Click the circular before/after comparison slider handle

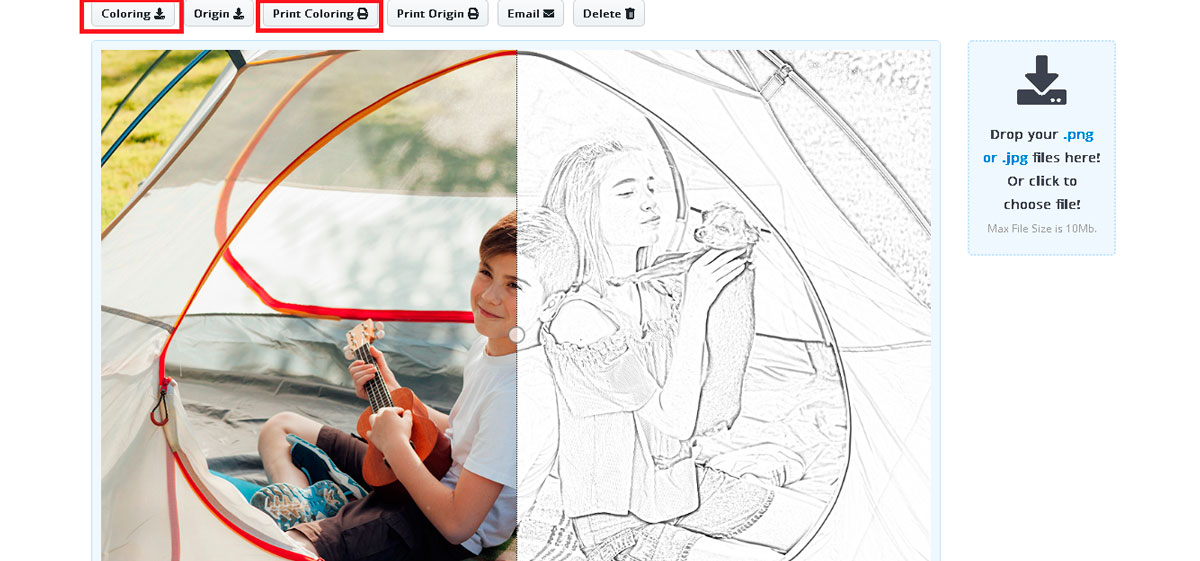(x=517, y=335)
